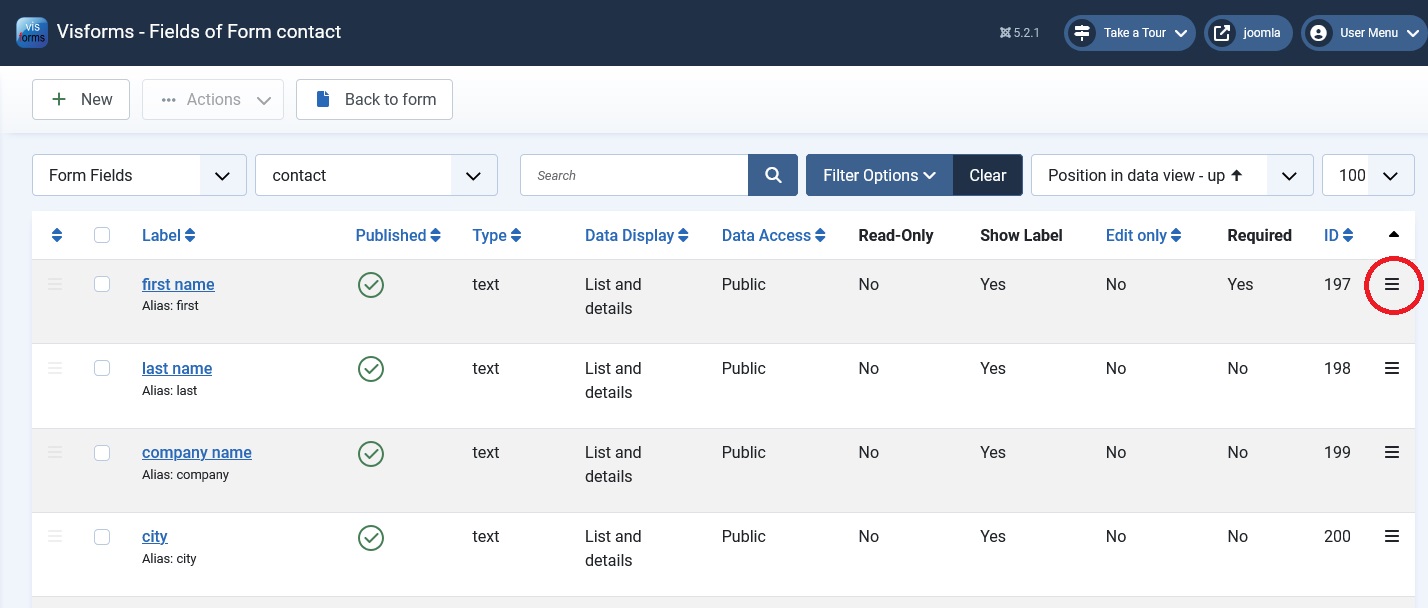Screen dimensions: 1428x608
Task: Click the published check icon for first name
Action: coord(371,285)
